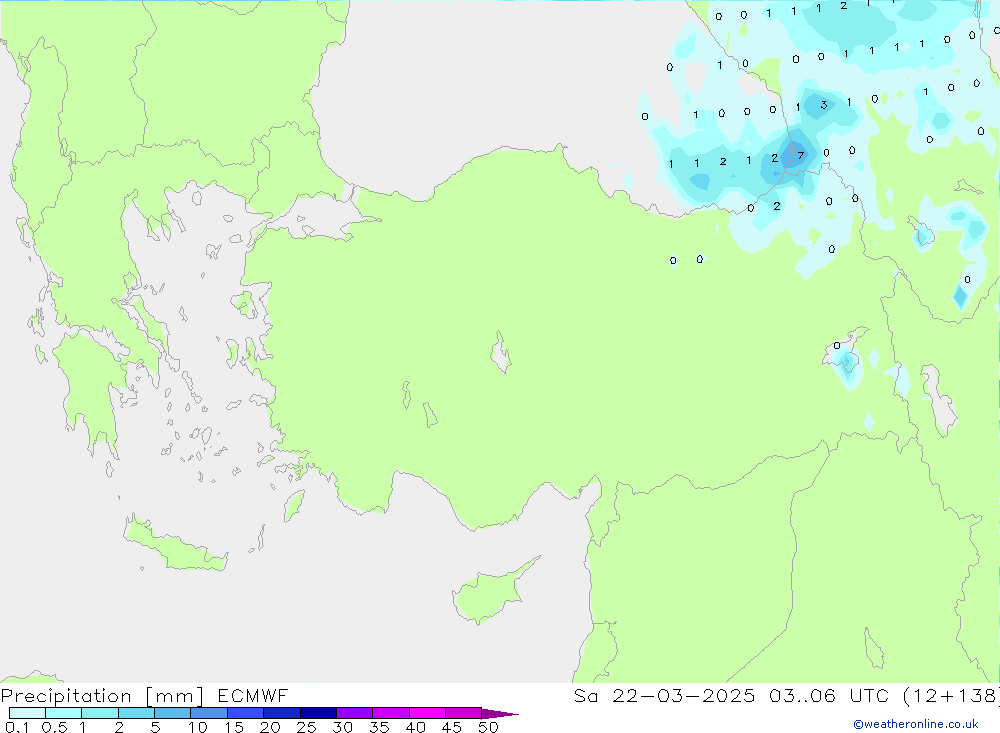Click the purple arrow at the legend end
This screenshot has height=733, width=1000.
tap(500, 714)
